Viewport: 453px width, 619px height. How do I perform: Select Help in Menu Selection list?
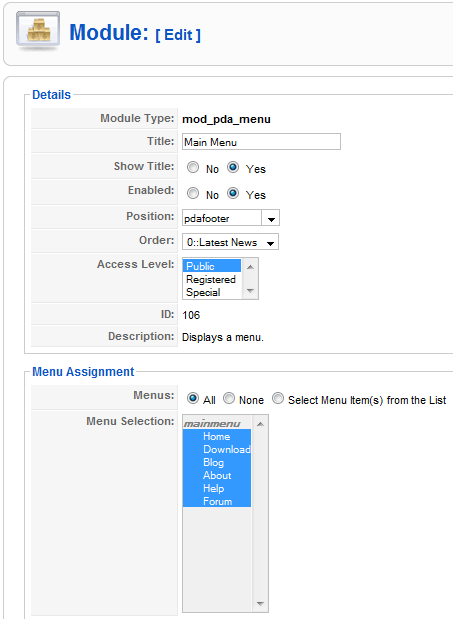click(217, 488)
